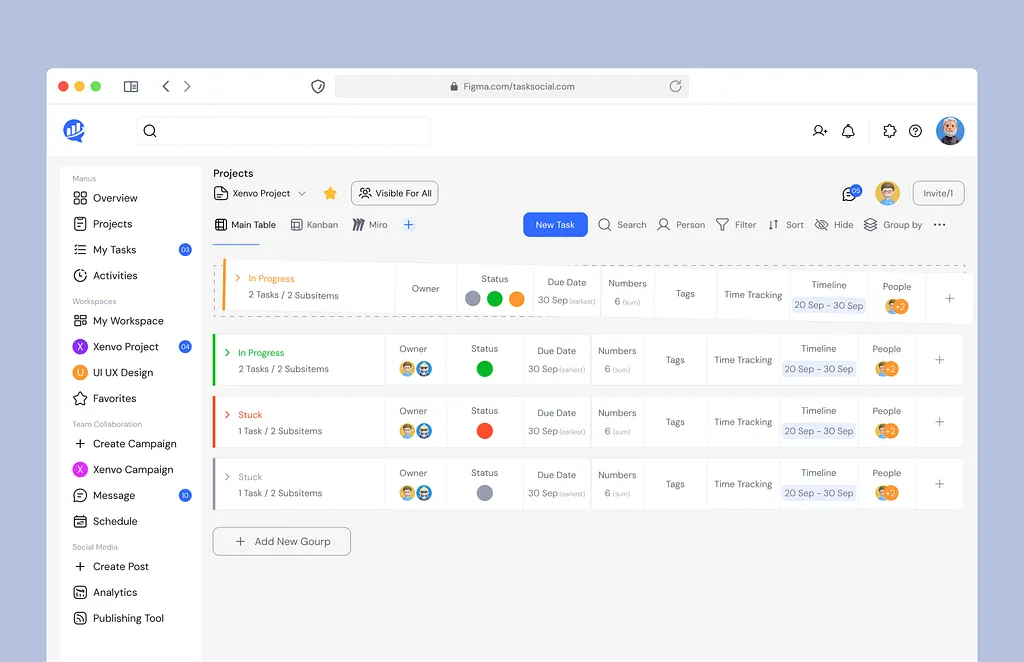
Task: Click the Sort arrows icon
Action: click(773, 225)
